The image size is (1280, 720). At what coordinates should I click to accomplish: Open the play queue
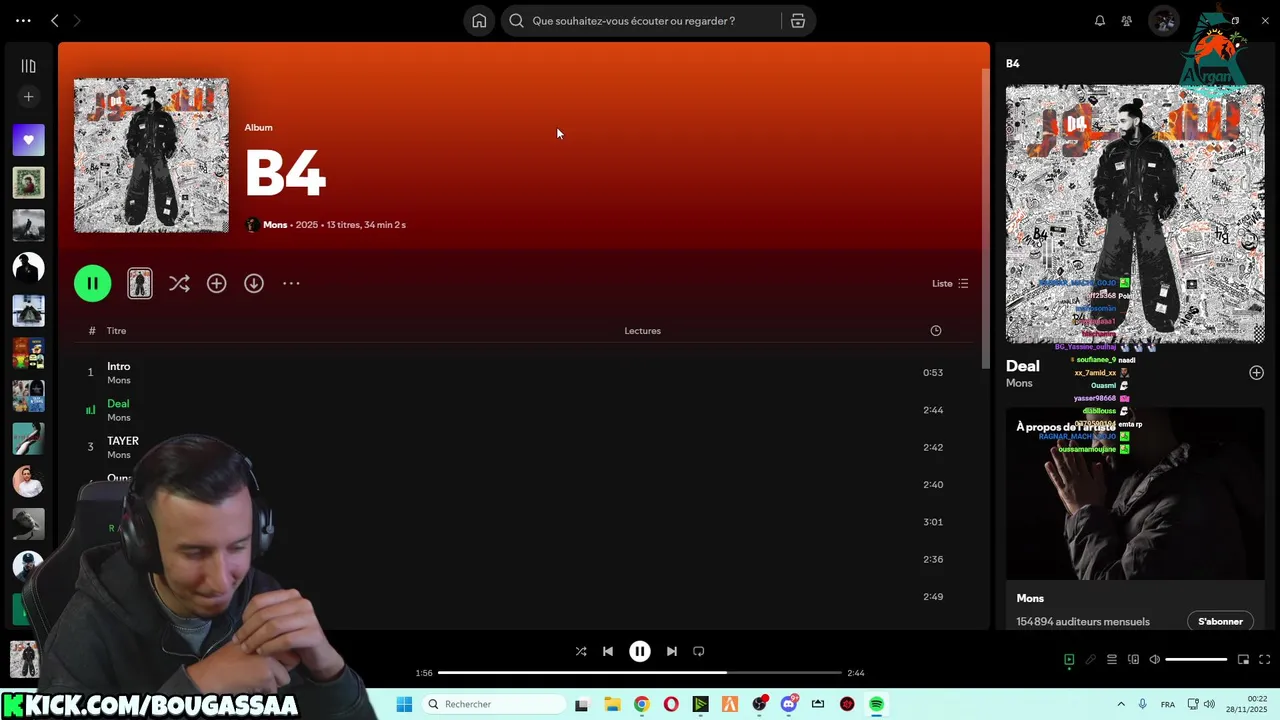pos(1112,660)
